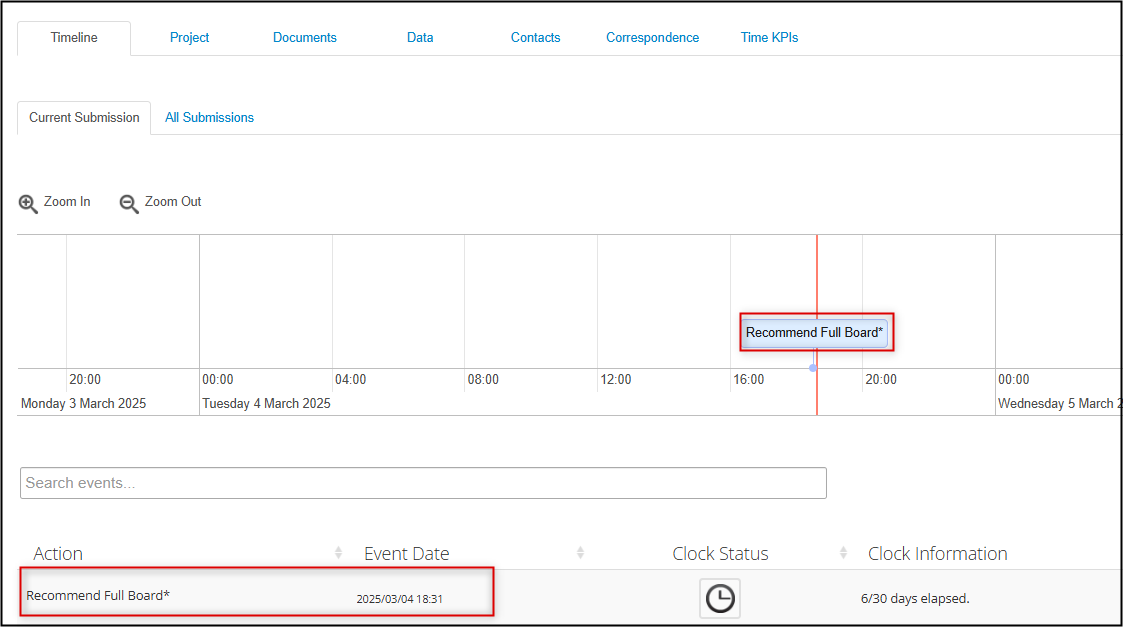The image size is (1123, 627).
Task: Click the Zoom Out label
Action: [173, 201]
